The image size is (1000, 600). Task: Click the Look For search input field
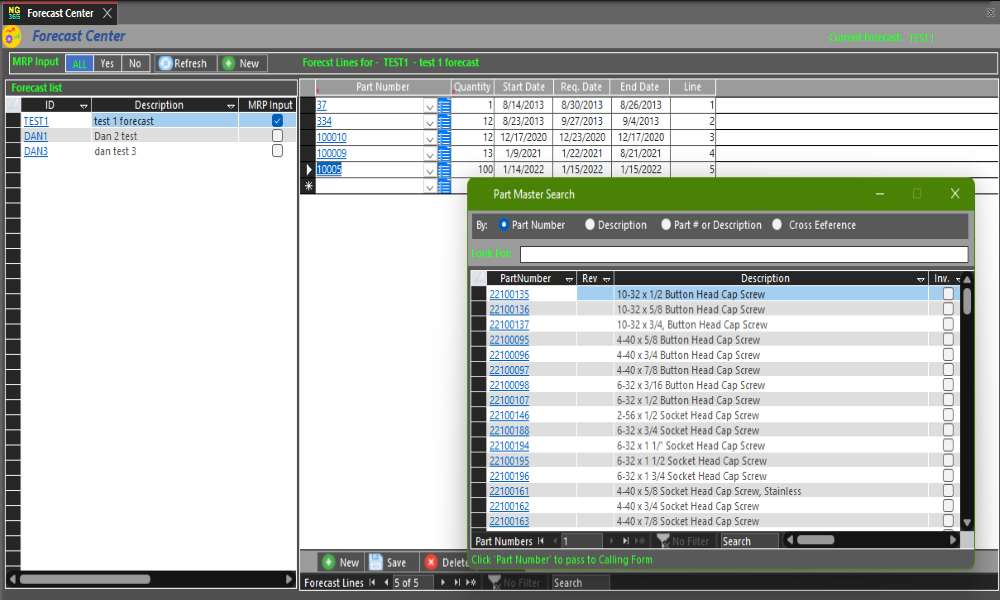[743, 254]
